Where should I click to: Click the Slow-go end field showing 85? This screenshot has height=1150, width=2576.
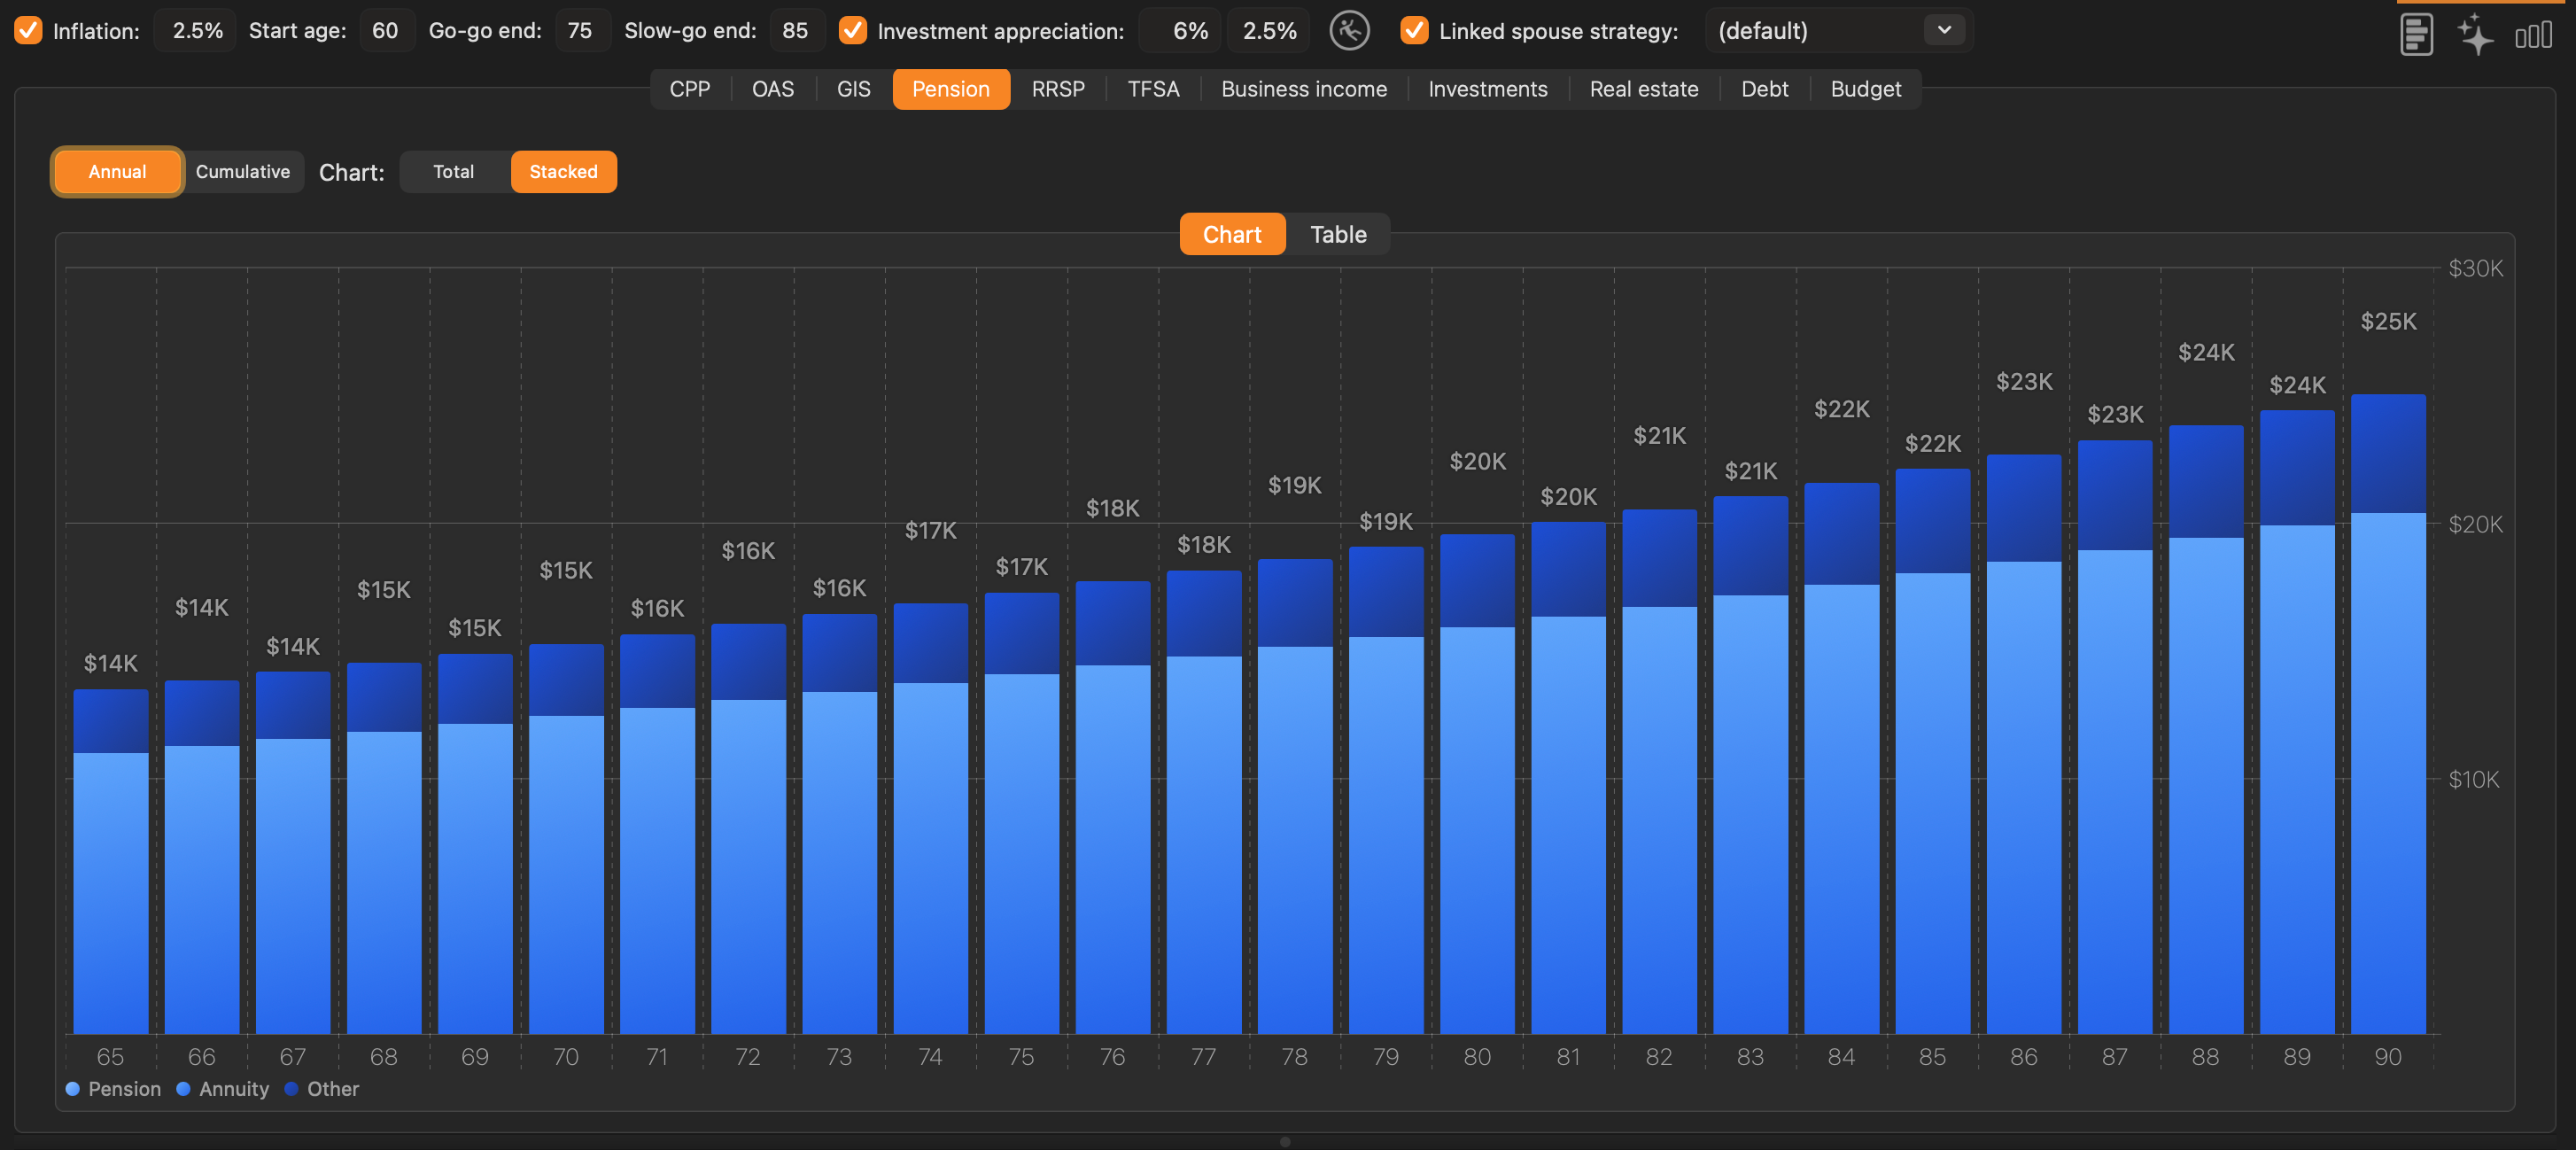(x=796, y=30)
